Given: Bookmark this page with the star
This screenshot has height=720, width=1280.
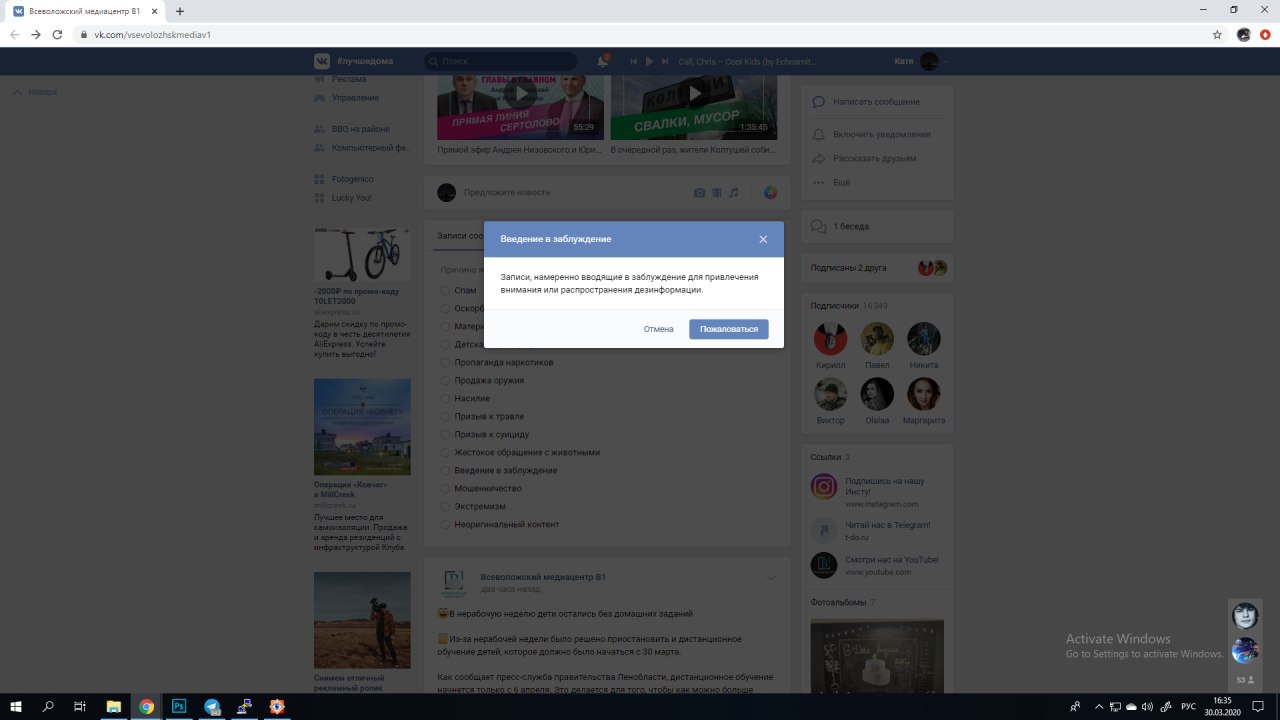Looking at the screenshot, I should (x=1217, y=34).
